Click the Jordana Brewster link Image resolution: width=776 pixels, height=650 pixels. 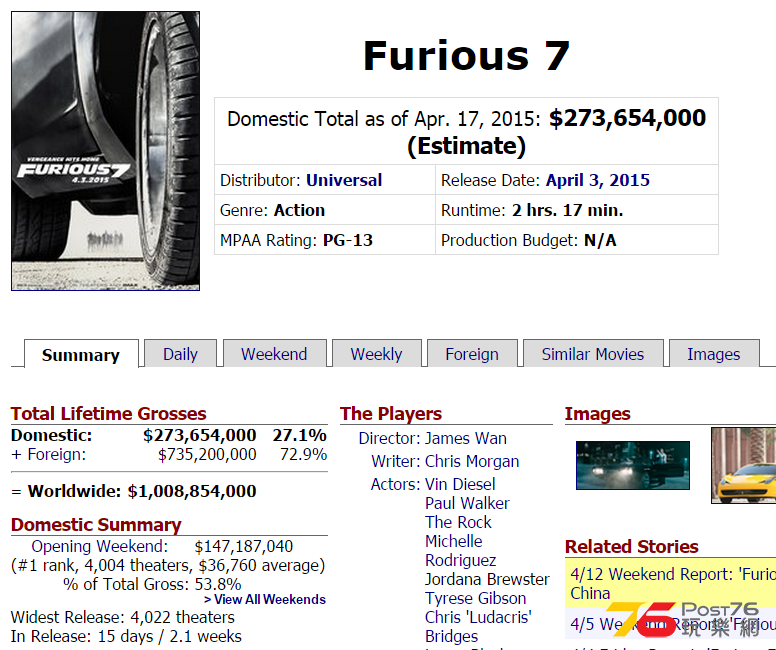[487, 579]
